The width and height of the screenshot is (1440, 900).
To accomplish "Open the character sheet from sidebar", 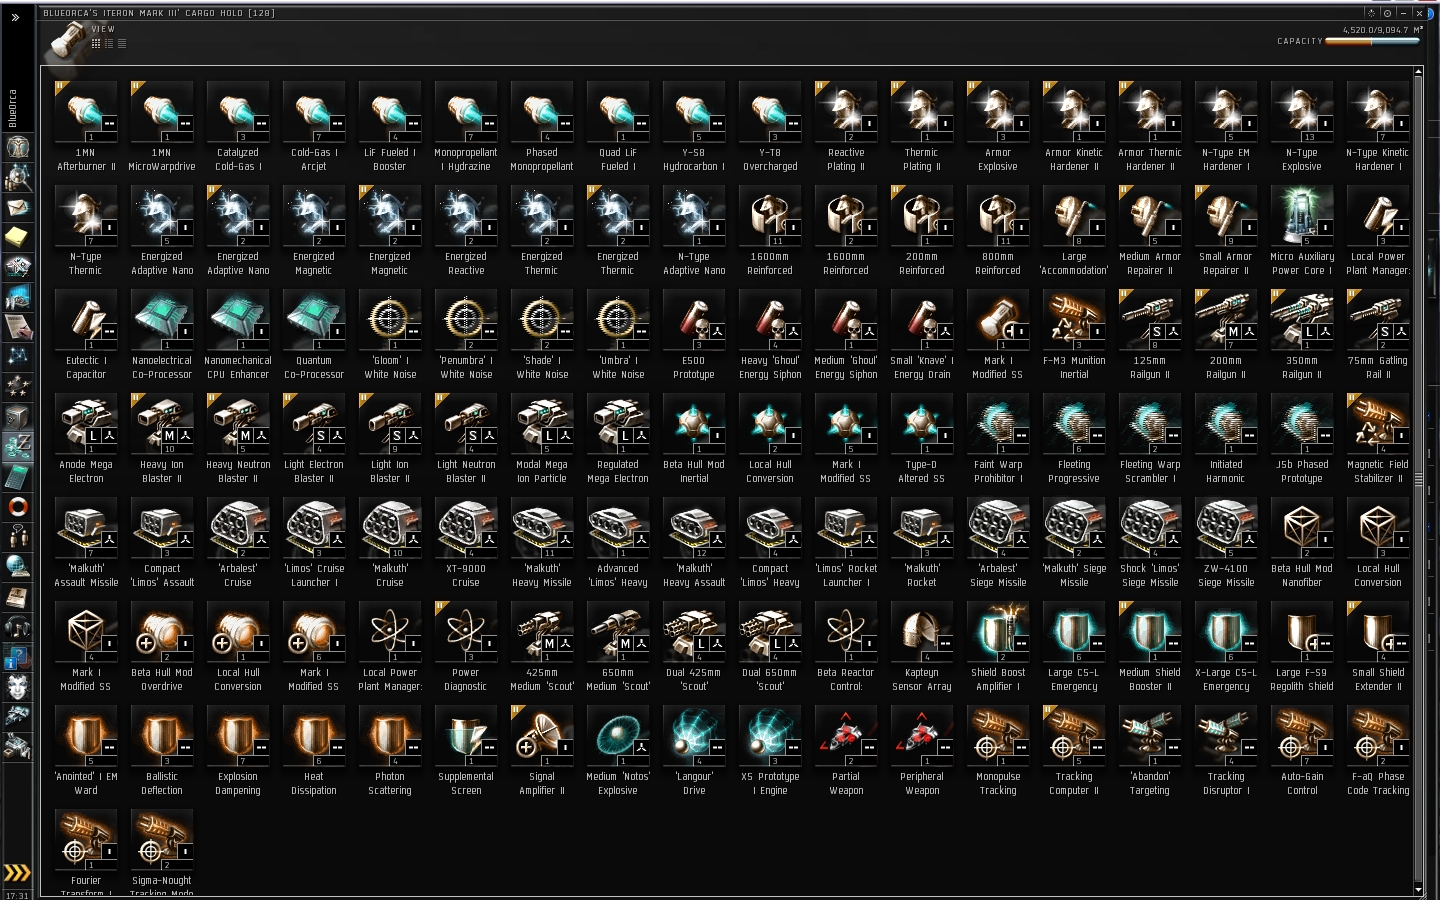I will (x=17, y=146).
